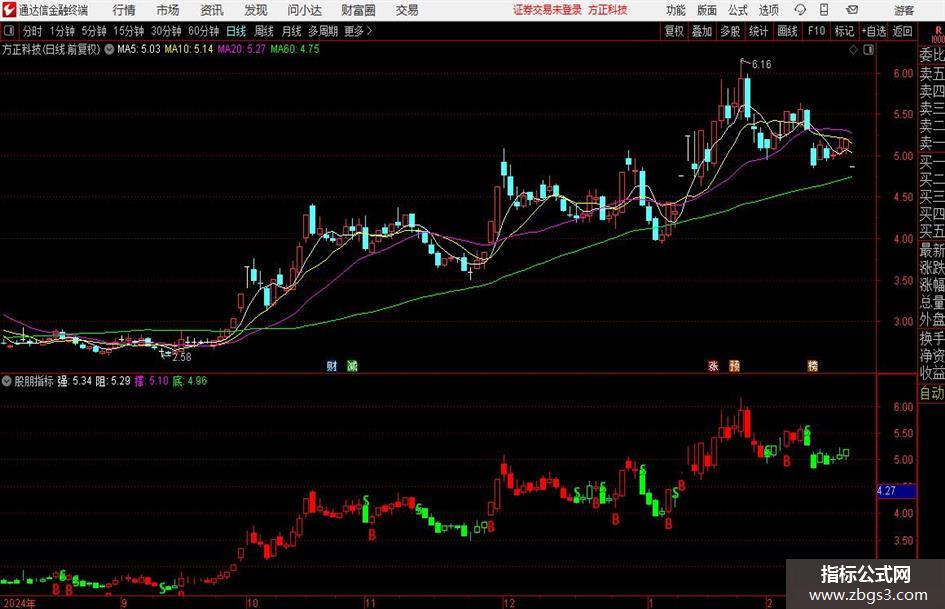Click the 通达信 red logo icon

pyautogui.click(x=9, y=10)
